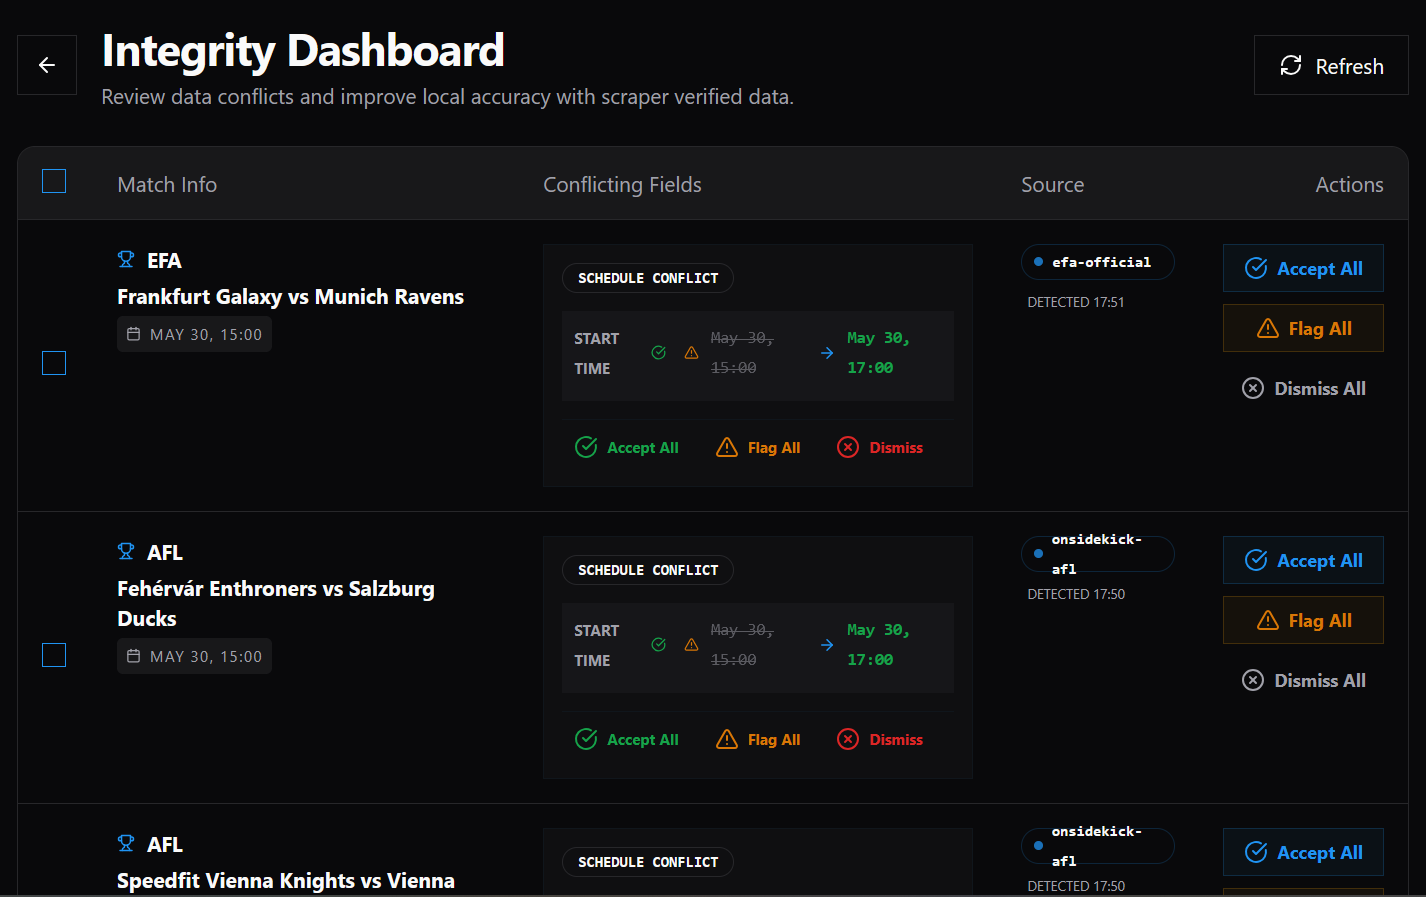This screenshot has height=897, width=1426.
Task: Click Schedule Conflict tag in Vienna Knights card
Action: [x=648, y=862]
